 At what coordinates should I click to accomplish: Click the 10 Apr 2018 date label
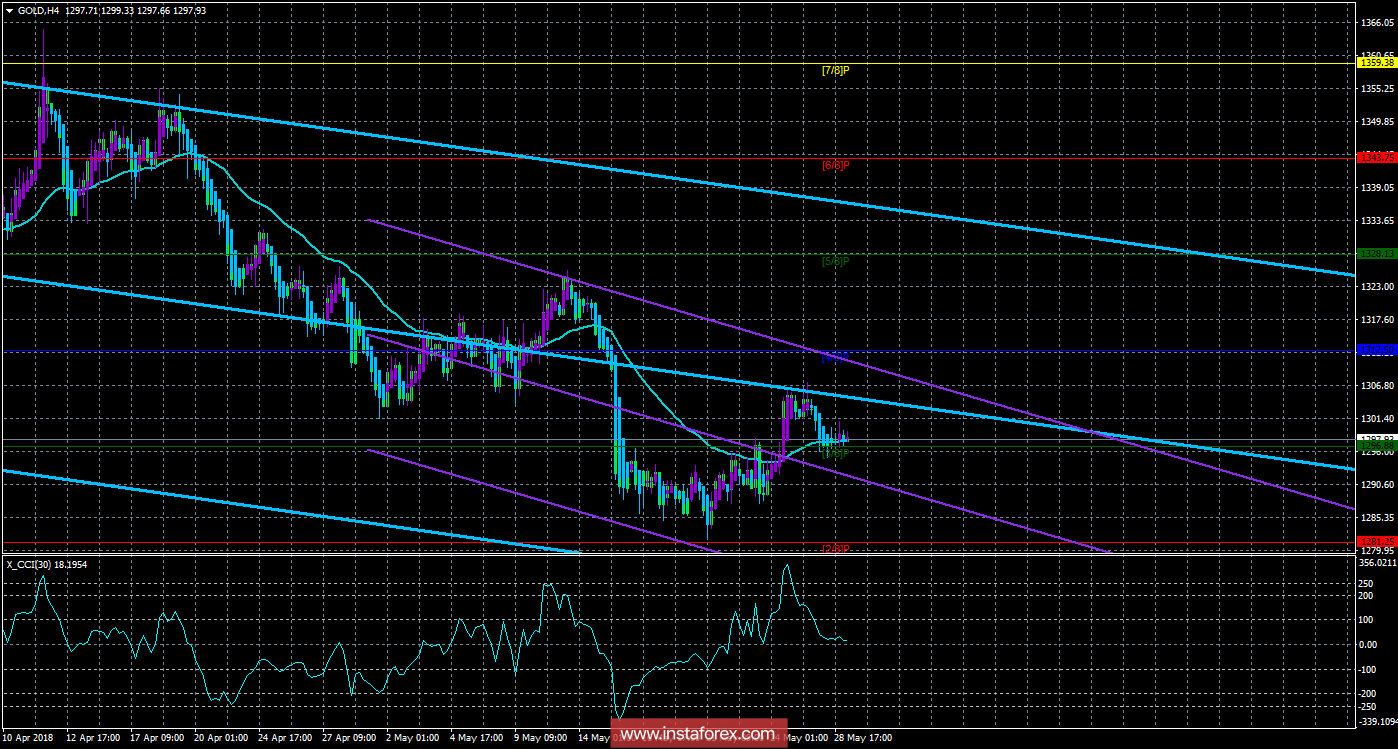pyautogui.click(x=30, y=738)
